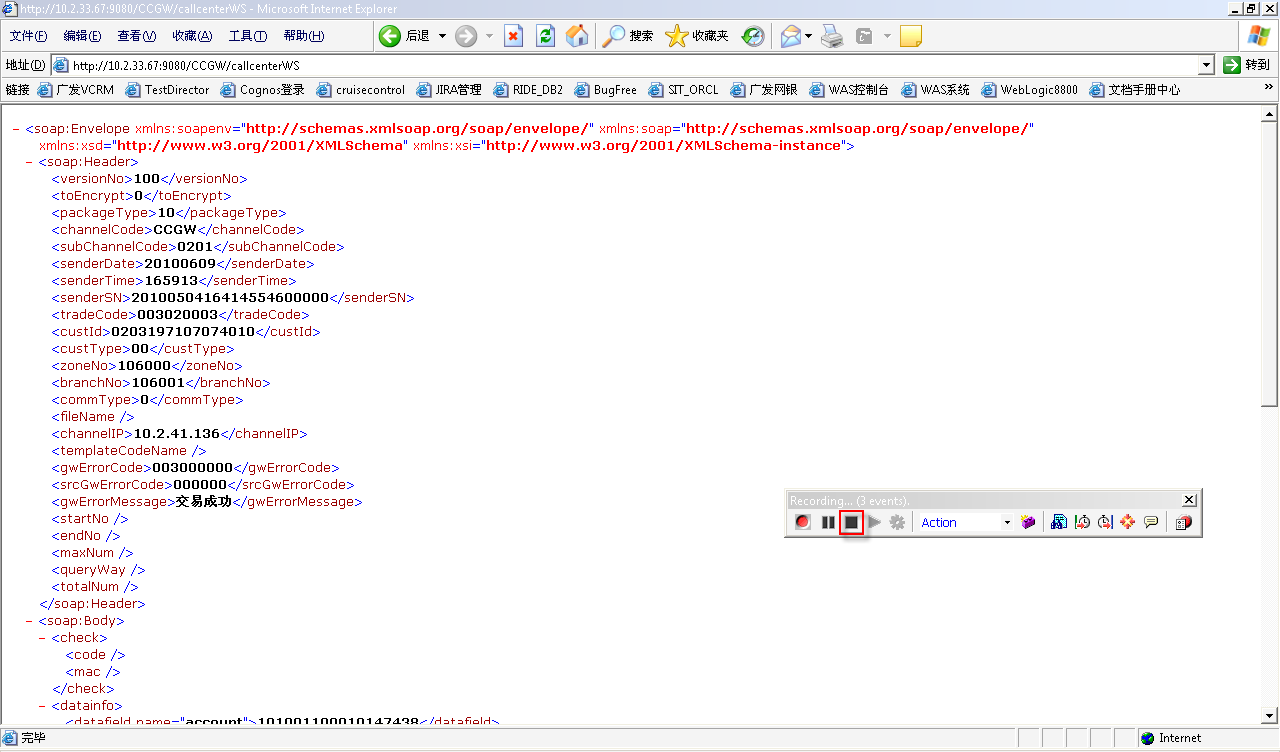The image size is (1280, 752).
Task: Collapse the soap:Envelope node
Action: (17, 129)
